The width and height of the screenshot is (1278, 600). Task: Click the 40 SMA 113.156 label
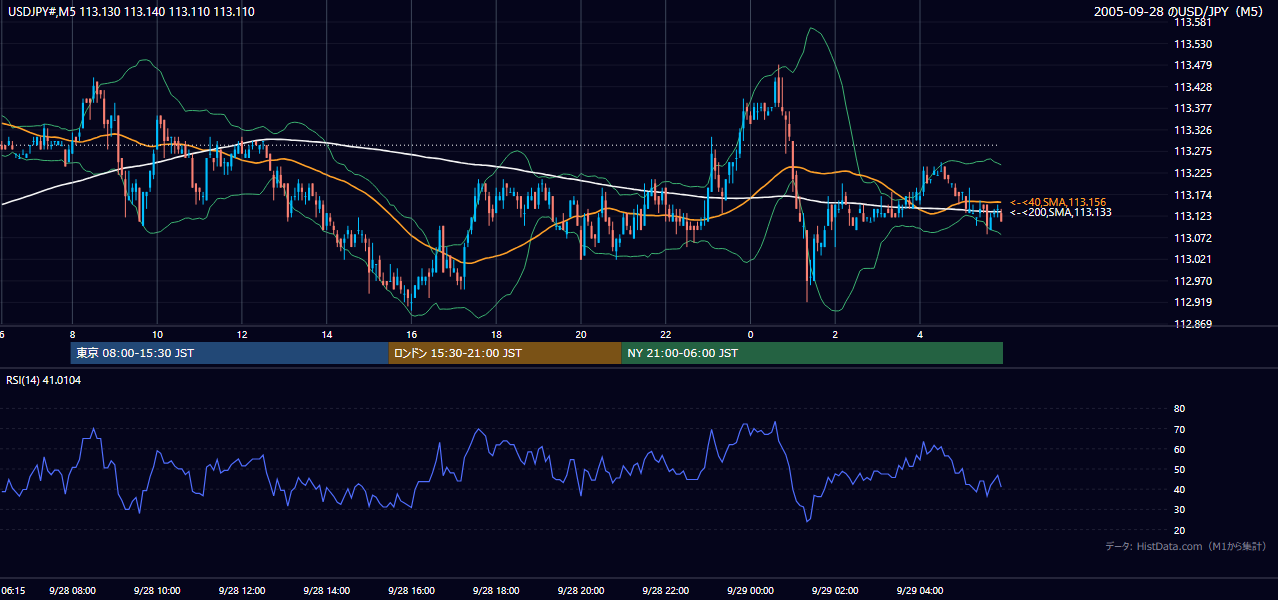[x=1057, y=202]
